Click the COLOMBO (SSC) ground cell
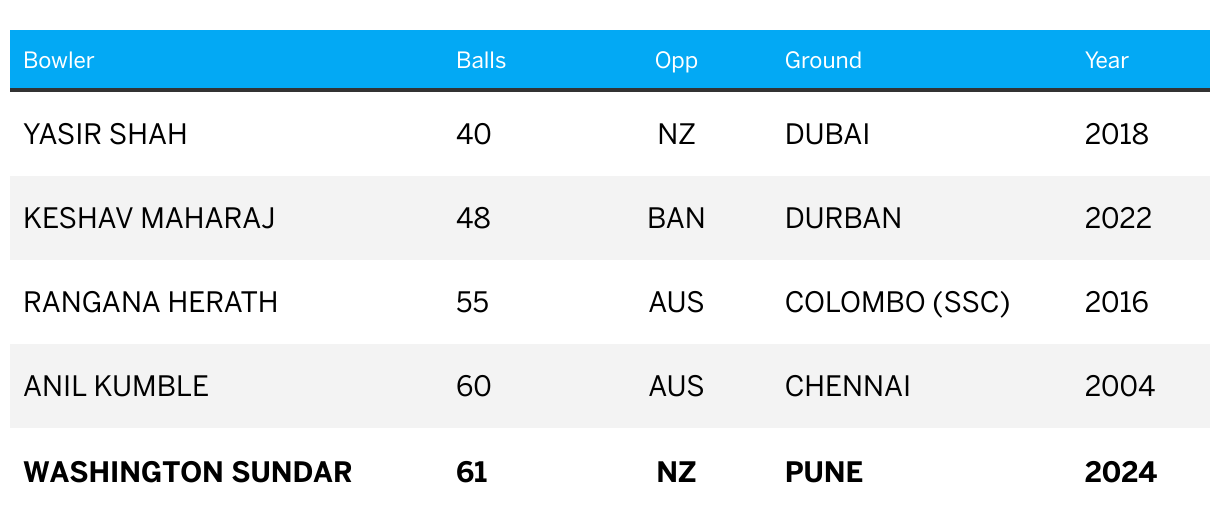Image resolution: width=1220 pixels, height=526 pixels. tap(897, 302)
